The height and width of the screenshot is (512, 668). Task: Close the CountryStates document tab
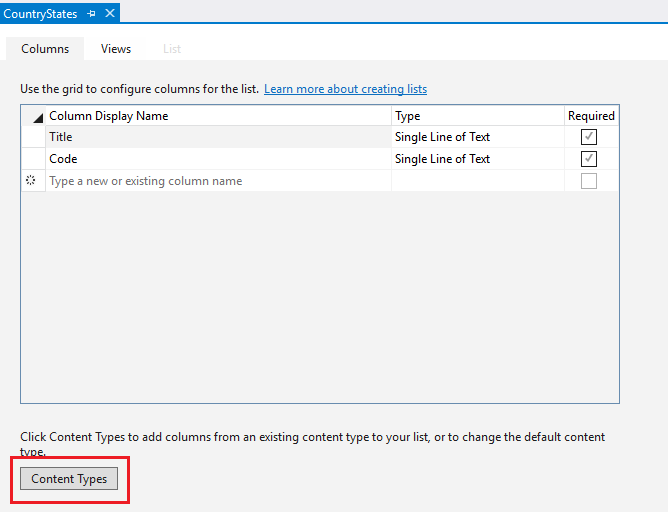tap(110, 13)
